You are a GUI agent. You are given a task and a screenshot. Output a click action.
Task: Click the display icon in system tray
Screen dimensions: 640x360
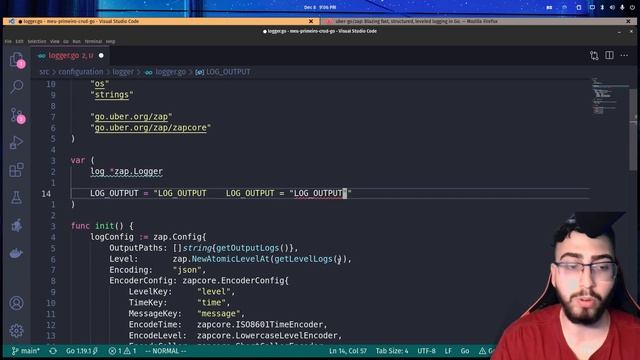point(592,7)
